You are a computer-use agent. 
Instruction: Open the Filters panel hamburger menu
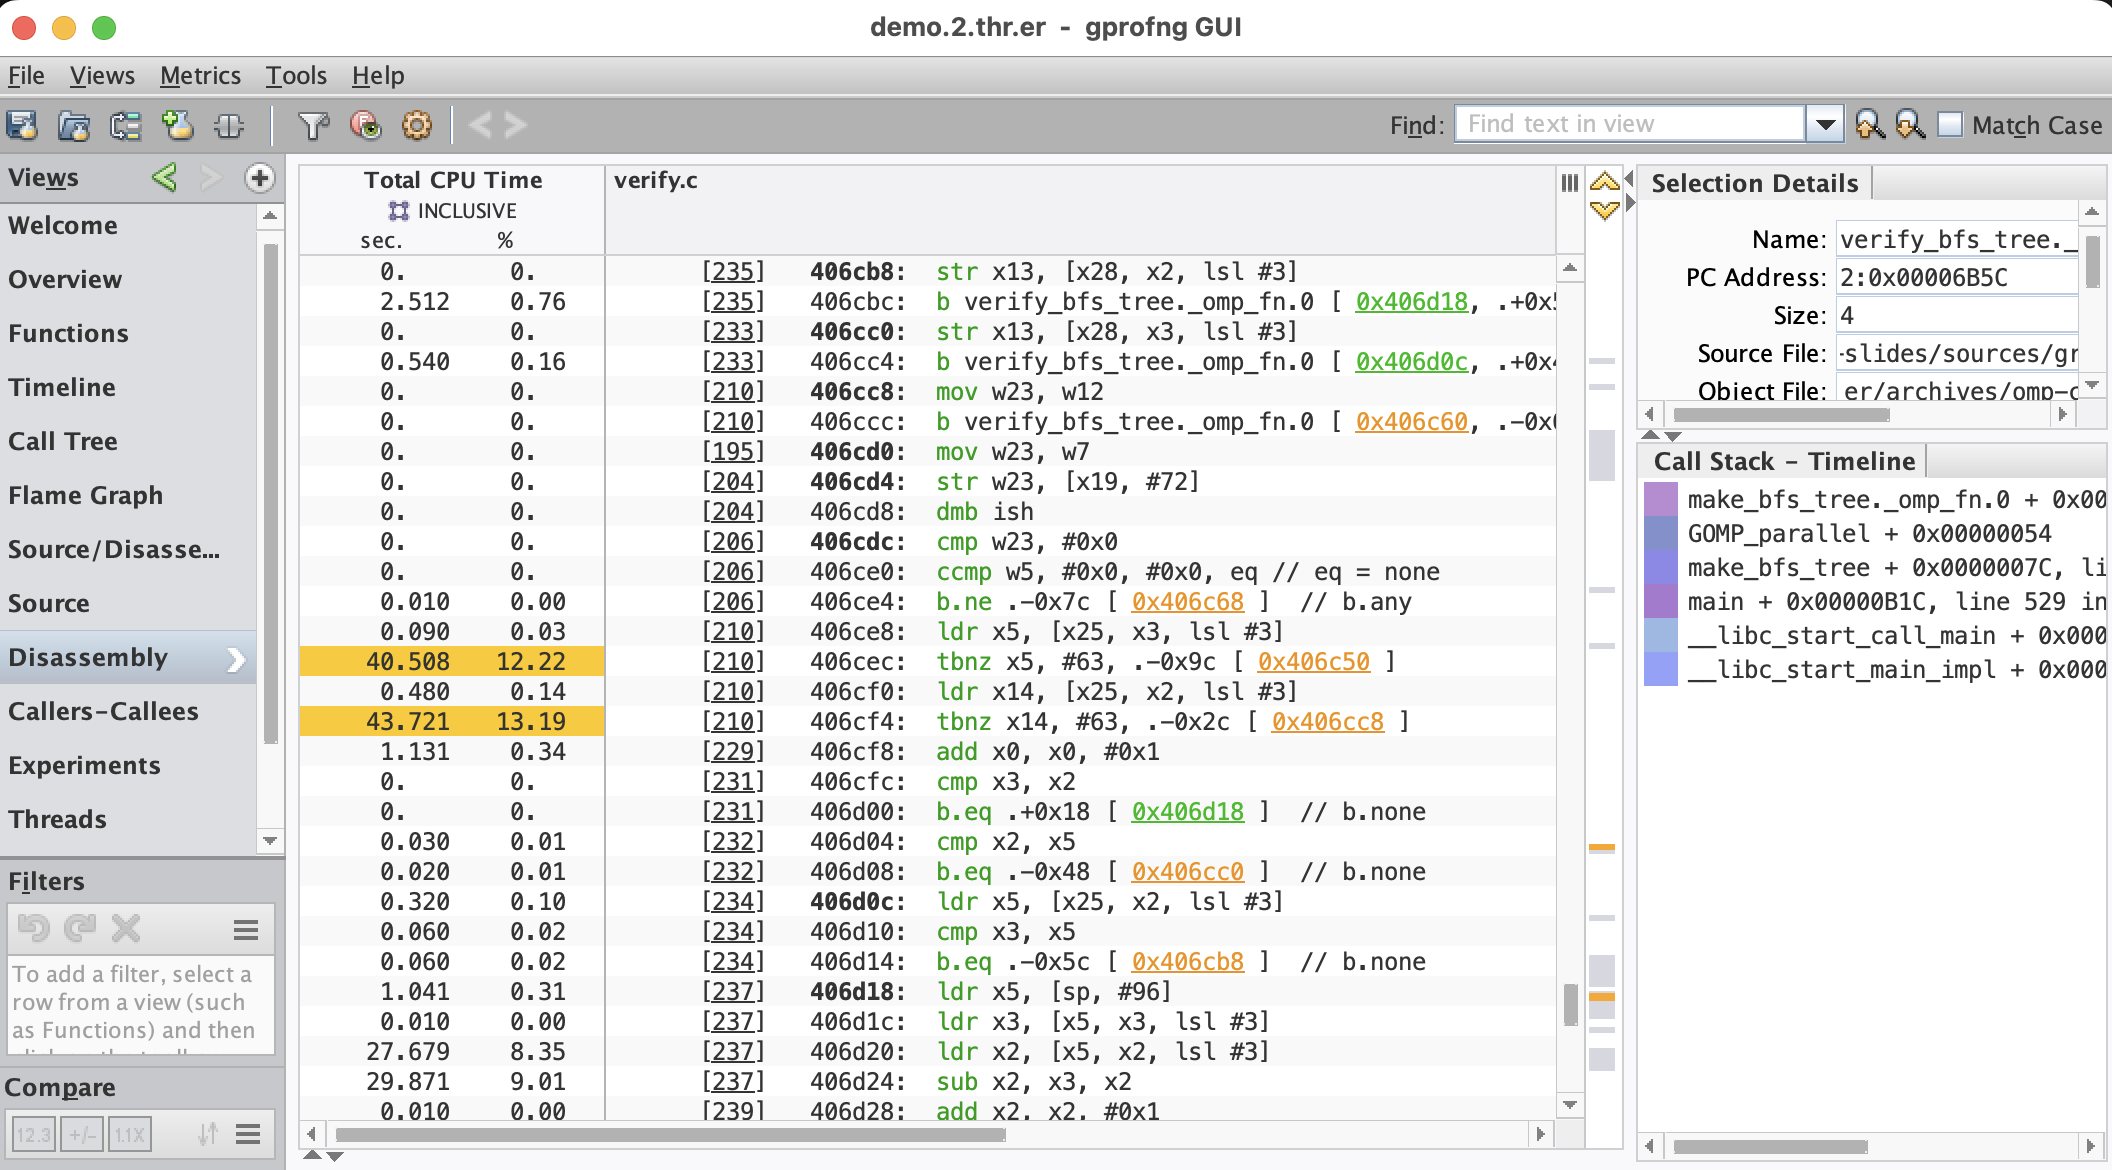[246, 930]
